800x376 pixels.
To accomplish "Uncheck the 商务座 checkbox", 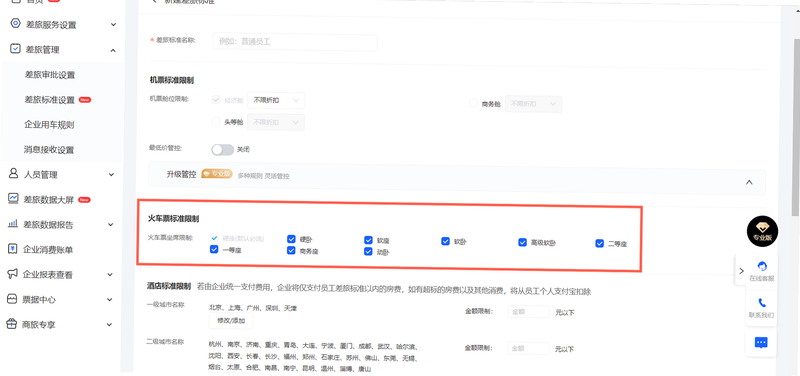I will coord(291,250).
